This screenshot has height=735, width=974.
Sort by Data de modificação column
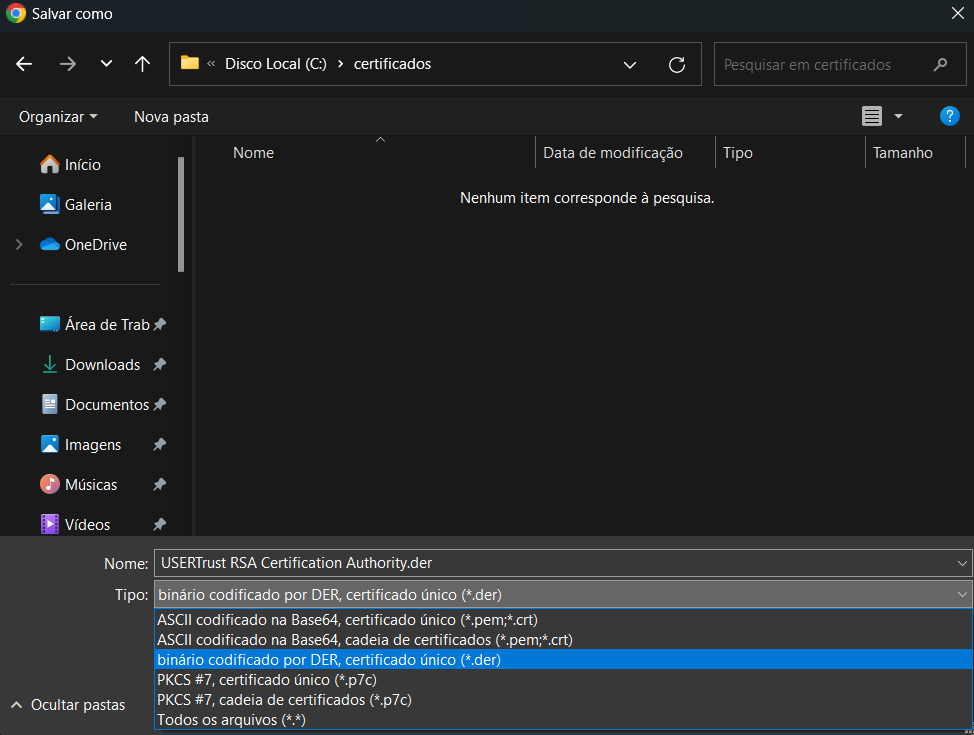(612, 153)
